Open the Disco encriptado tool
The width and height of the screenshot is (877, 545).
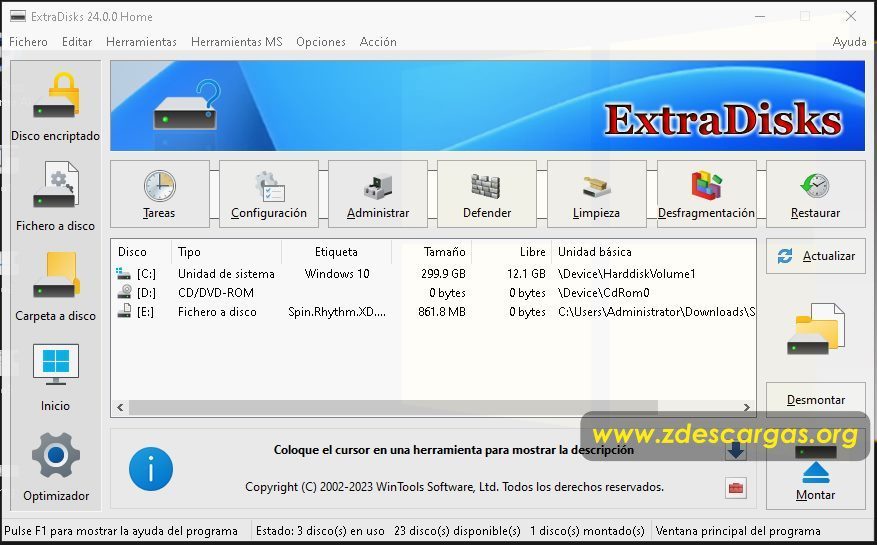(55, 105)
